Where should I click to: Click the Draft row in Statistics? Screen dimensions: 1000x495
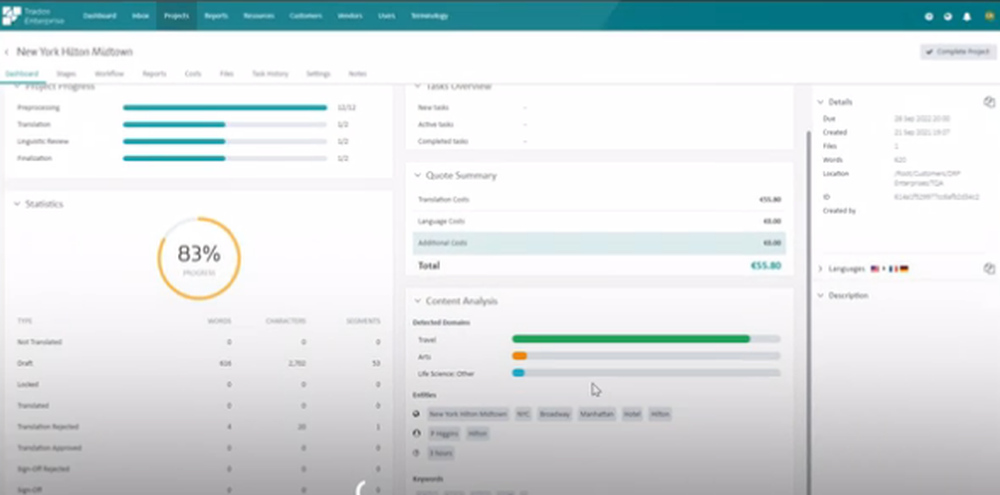(x=198, y=363)
